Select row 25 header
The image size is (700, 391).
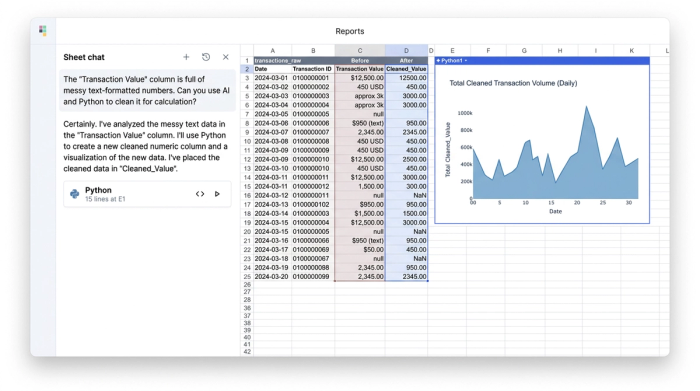pyautogui.click(x=247, y=277)
